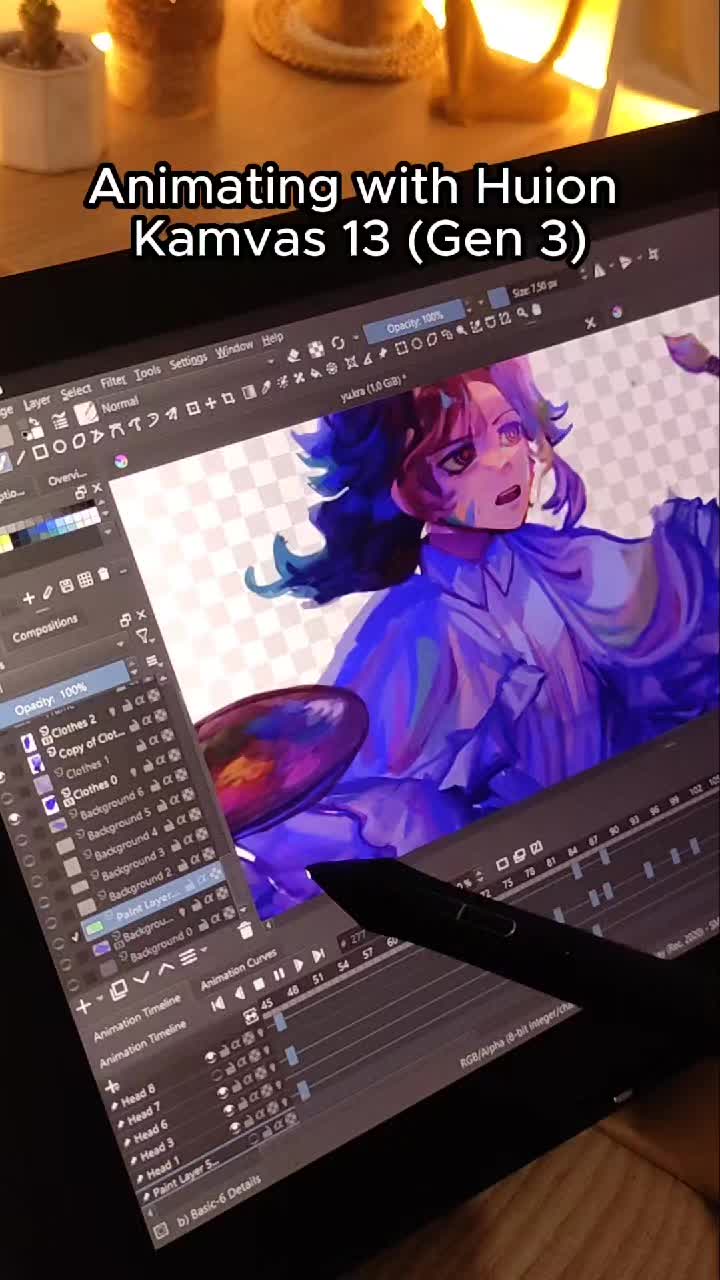Move the layer up
720x1280 pixels.
coord(166,968)
